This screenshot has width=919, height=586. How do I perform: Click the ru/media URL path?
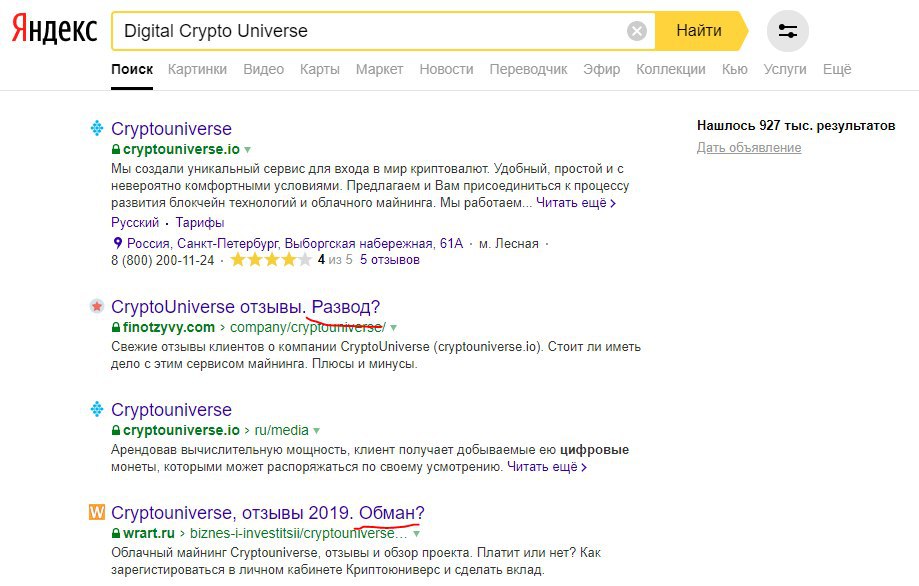pyautogui.click(x=281, y=430)
